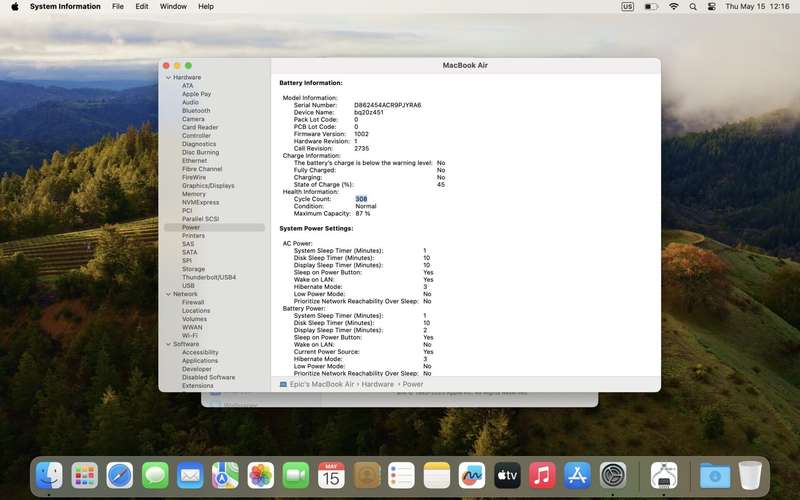The width and height of the screenshot is (800, 500).
Task: Select Memory in the sidebar
Action: (x=194, y=194)
